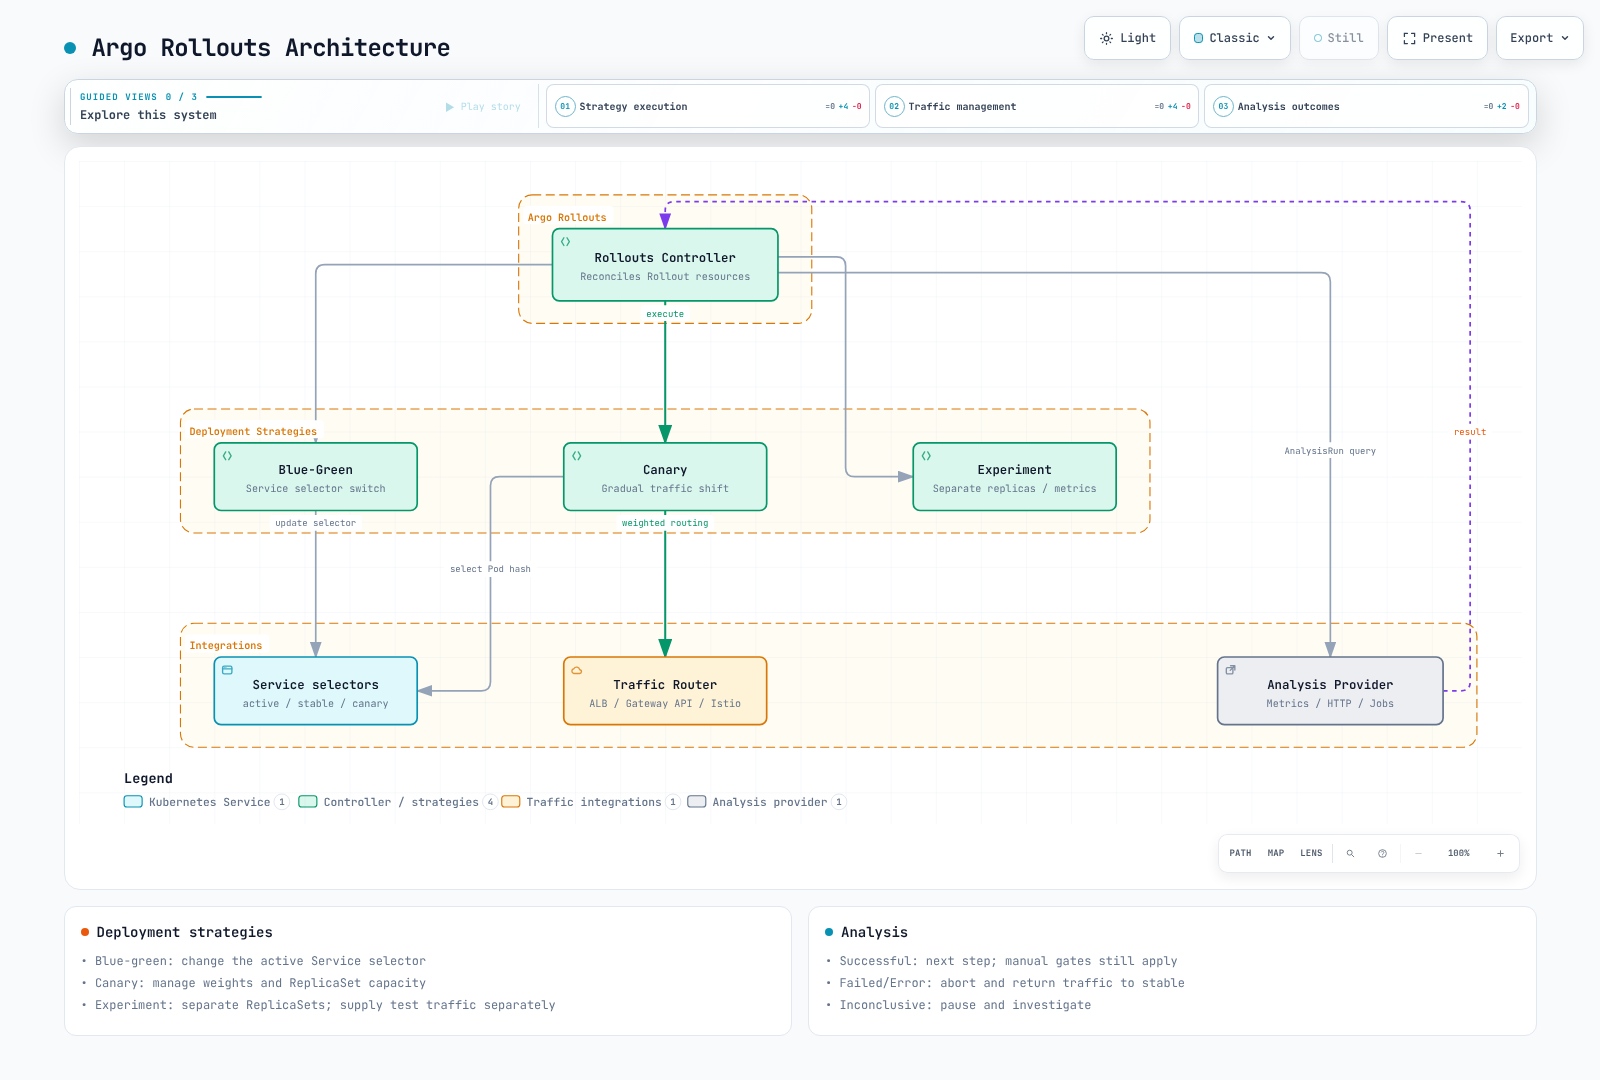Click the code icon on Rollouts Controller
The height and width of the screenshot is (1080, 1600).
pyautogui.click(x=566, y=242)
